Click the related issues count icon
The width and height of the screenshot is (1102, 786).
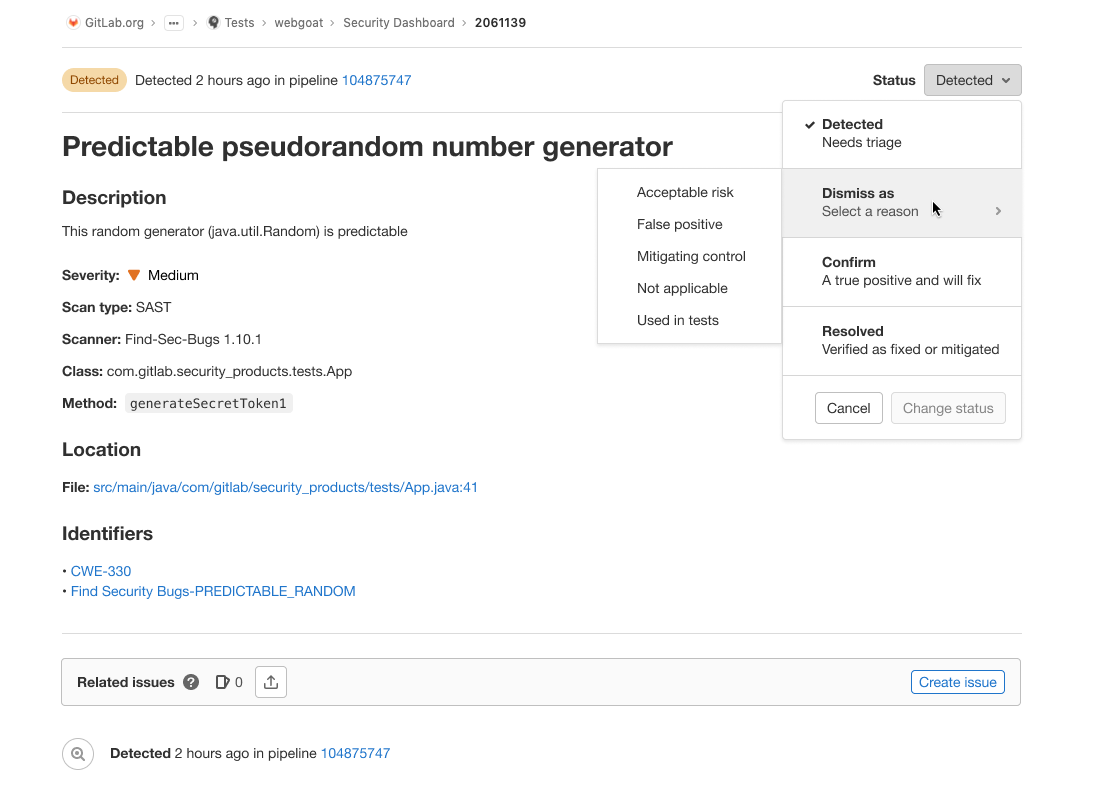(222, 682)
